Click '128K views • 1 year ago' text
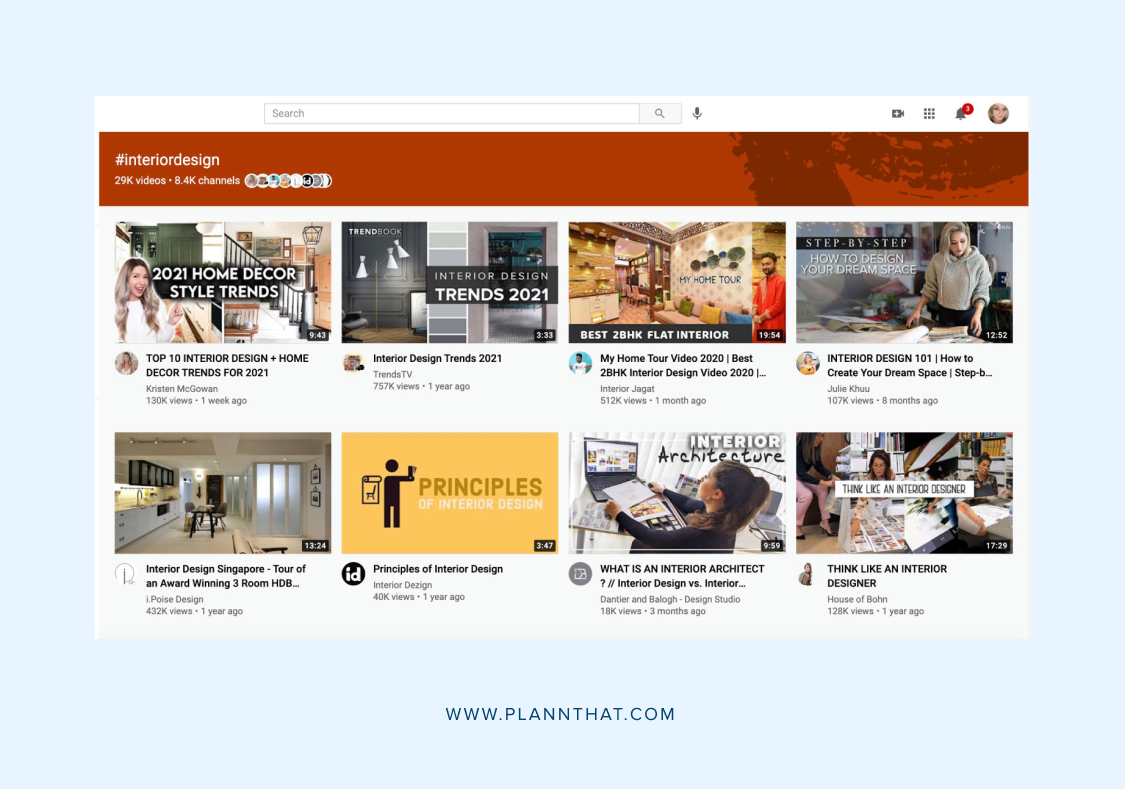The width and height of the screenshot is (1125, 789). point(875,611)
